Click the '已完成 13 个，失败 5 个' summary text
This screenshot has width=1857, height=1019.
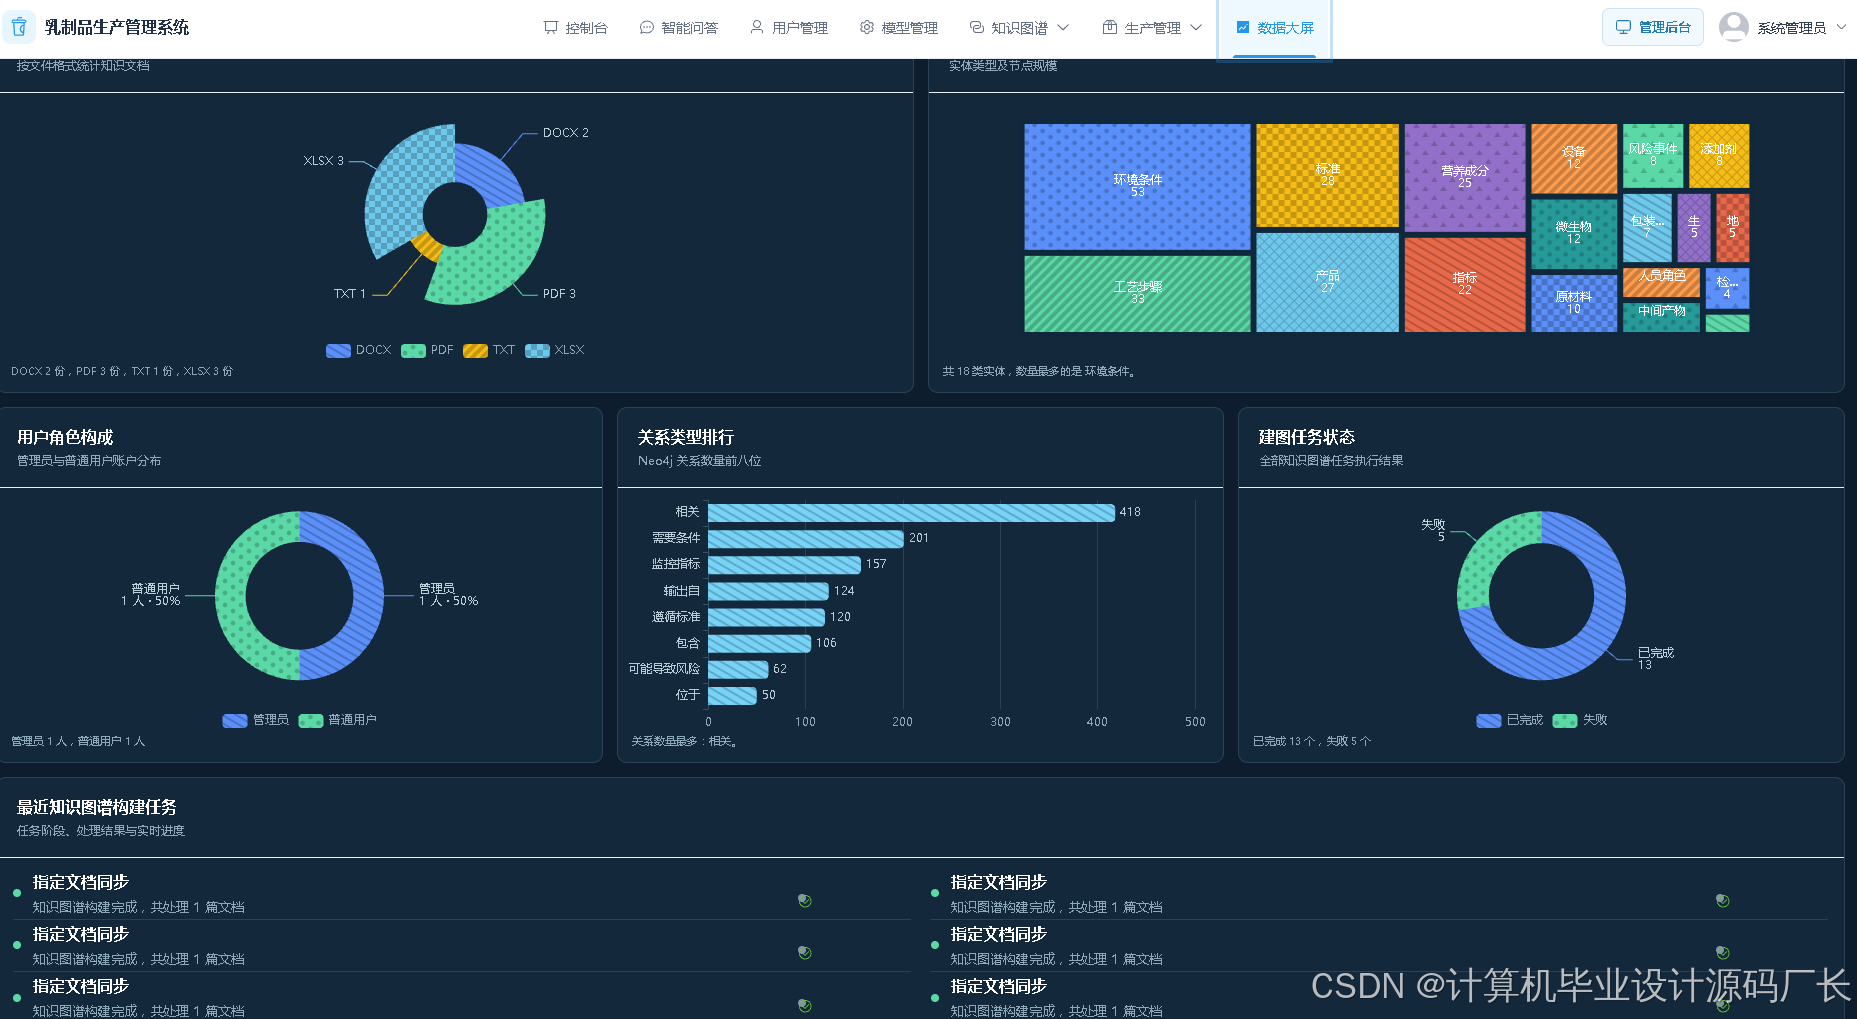[x=1312, y=741]
